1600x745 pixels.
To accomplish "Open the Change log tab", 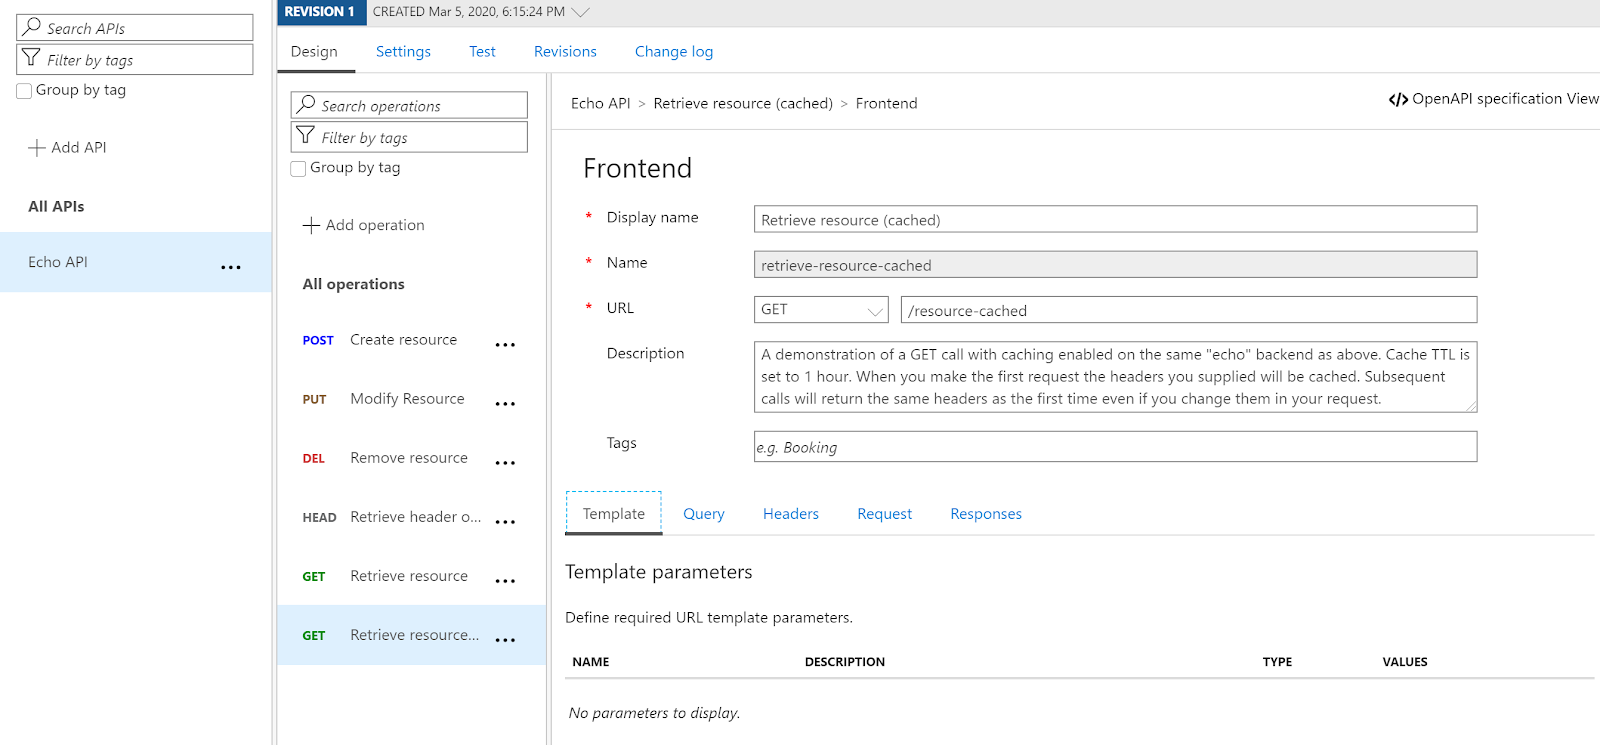I will pos(673,52).
